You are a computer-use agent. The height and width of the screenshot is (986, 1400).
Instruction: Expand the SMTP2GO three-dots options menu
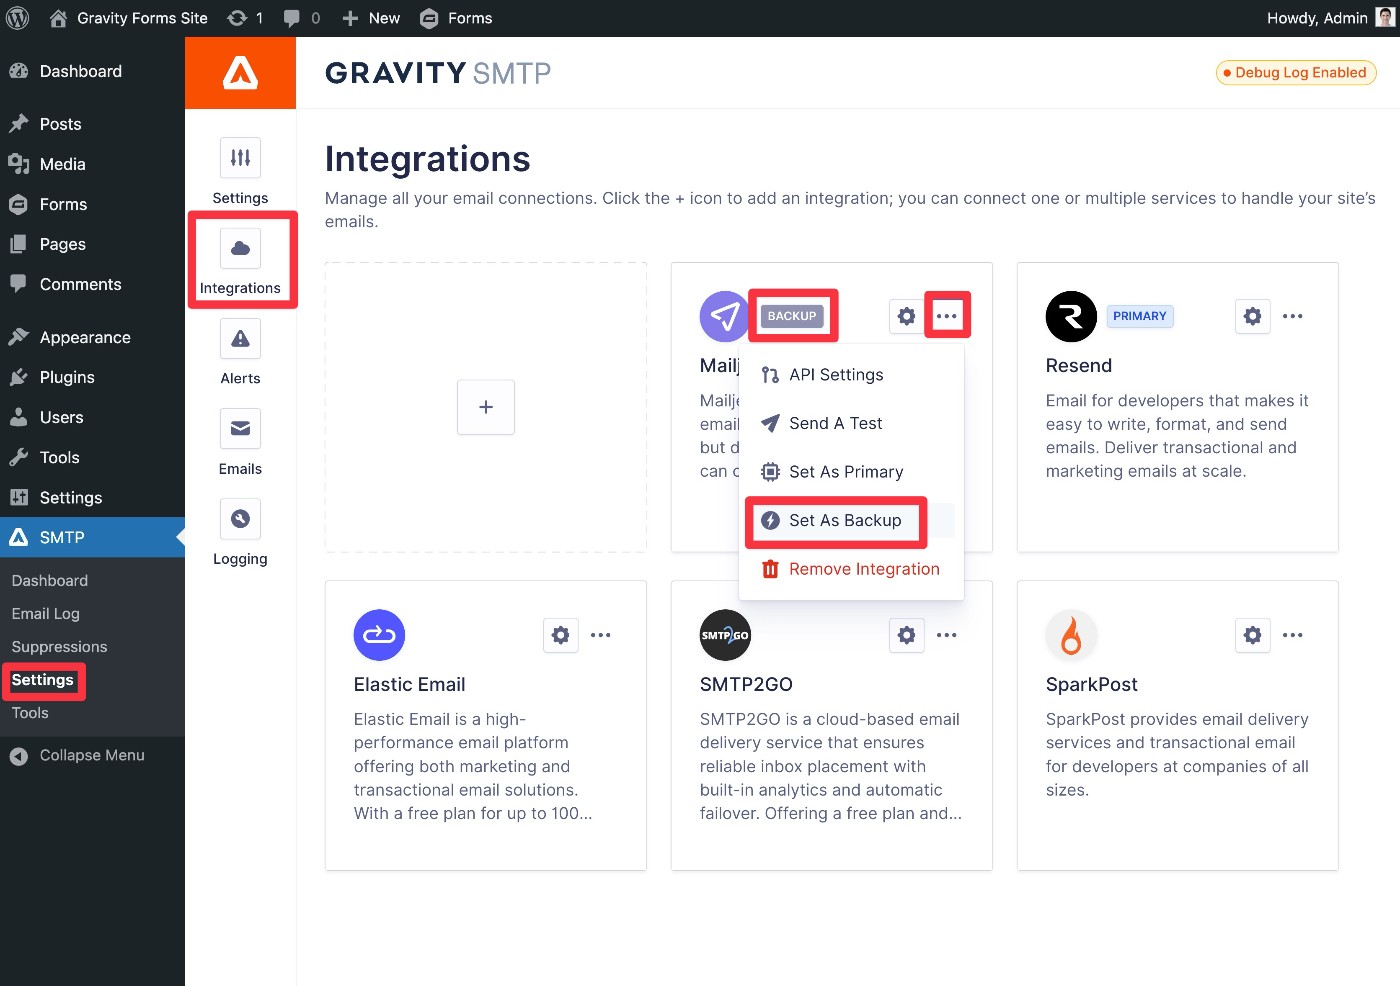[947, 635]
